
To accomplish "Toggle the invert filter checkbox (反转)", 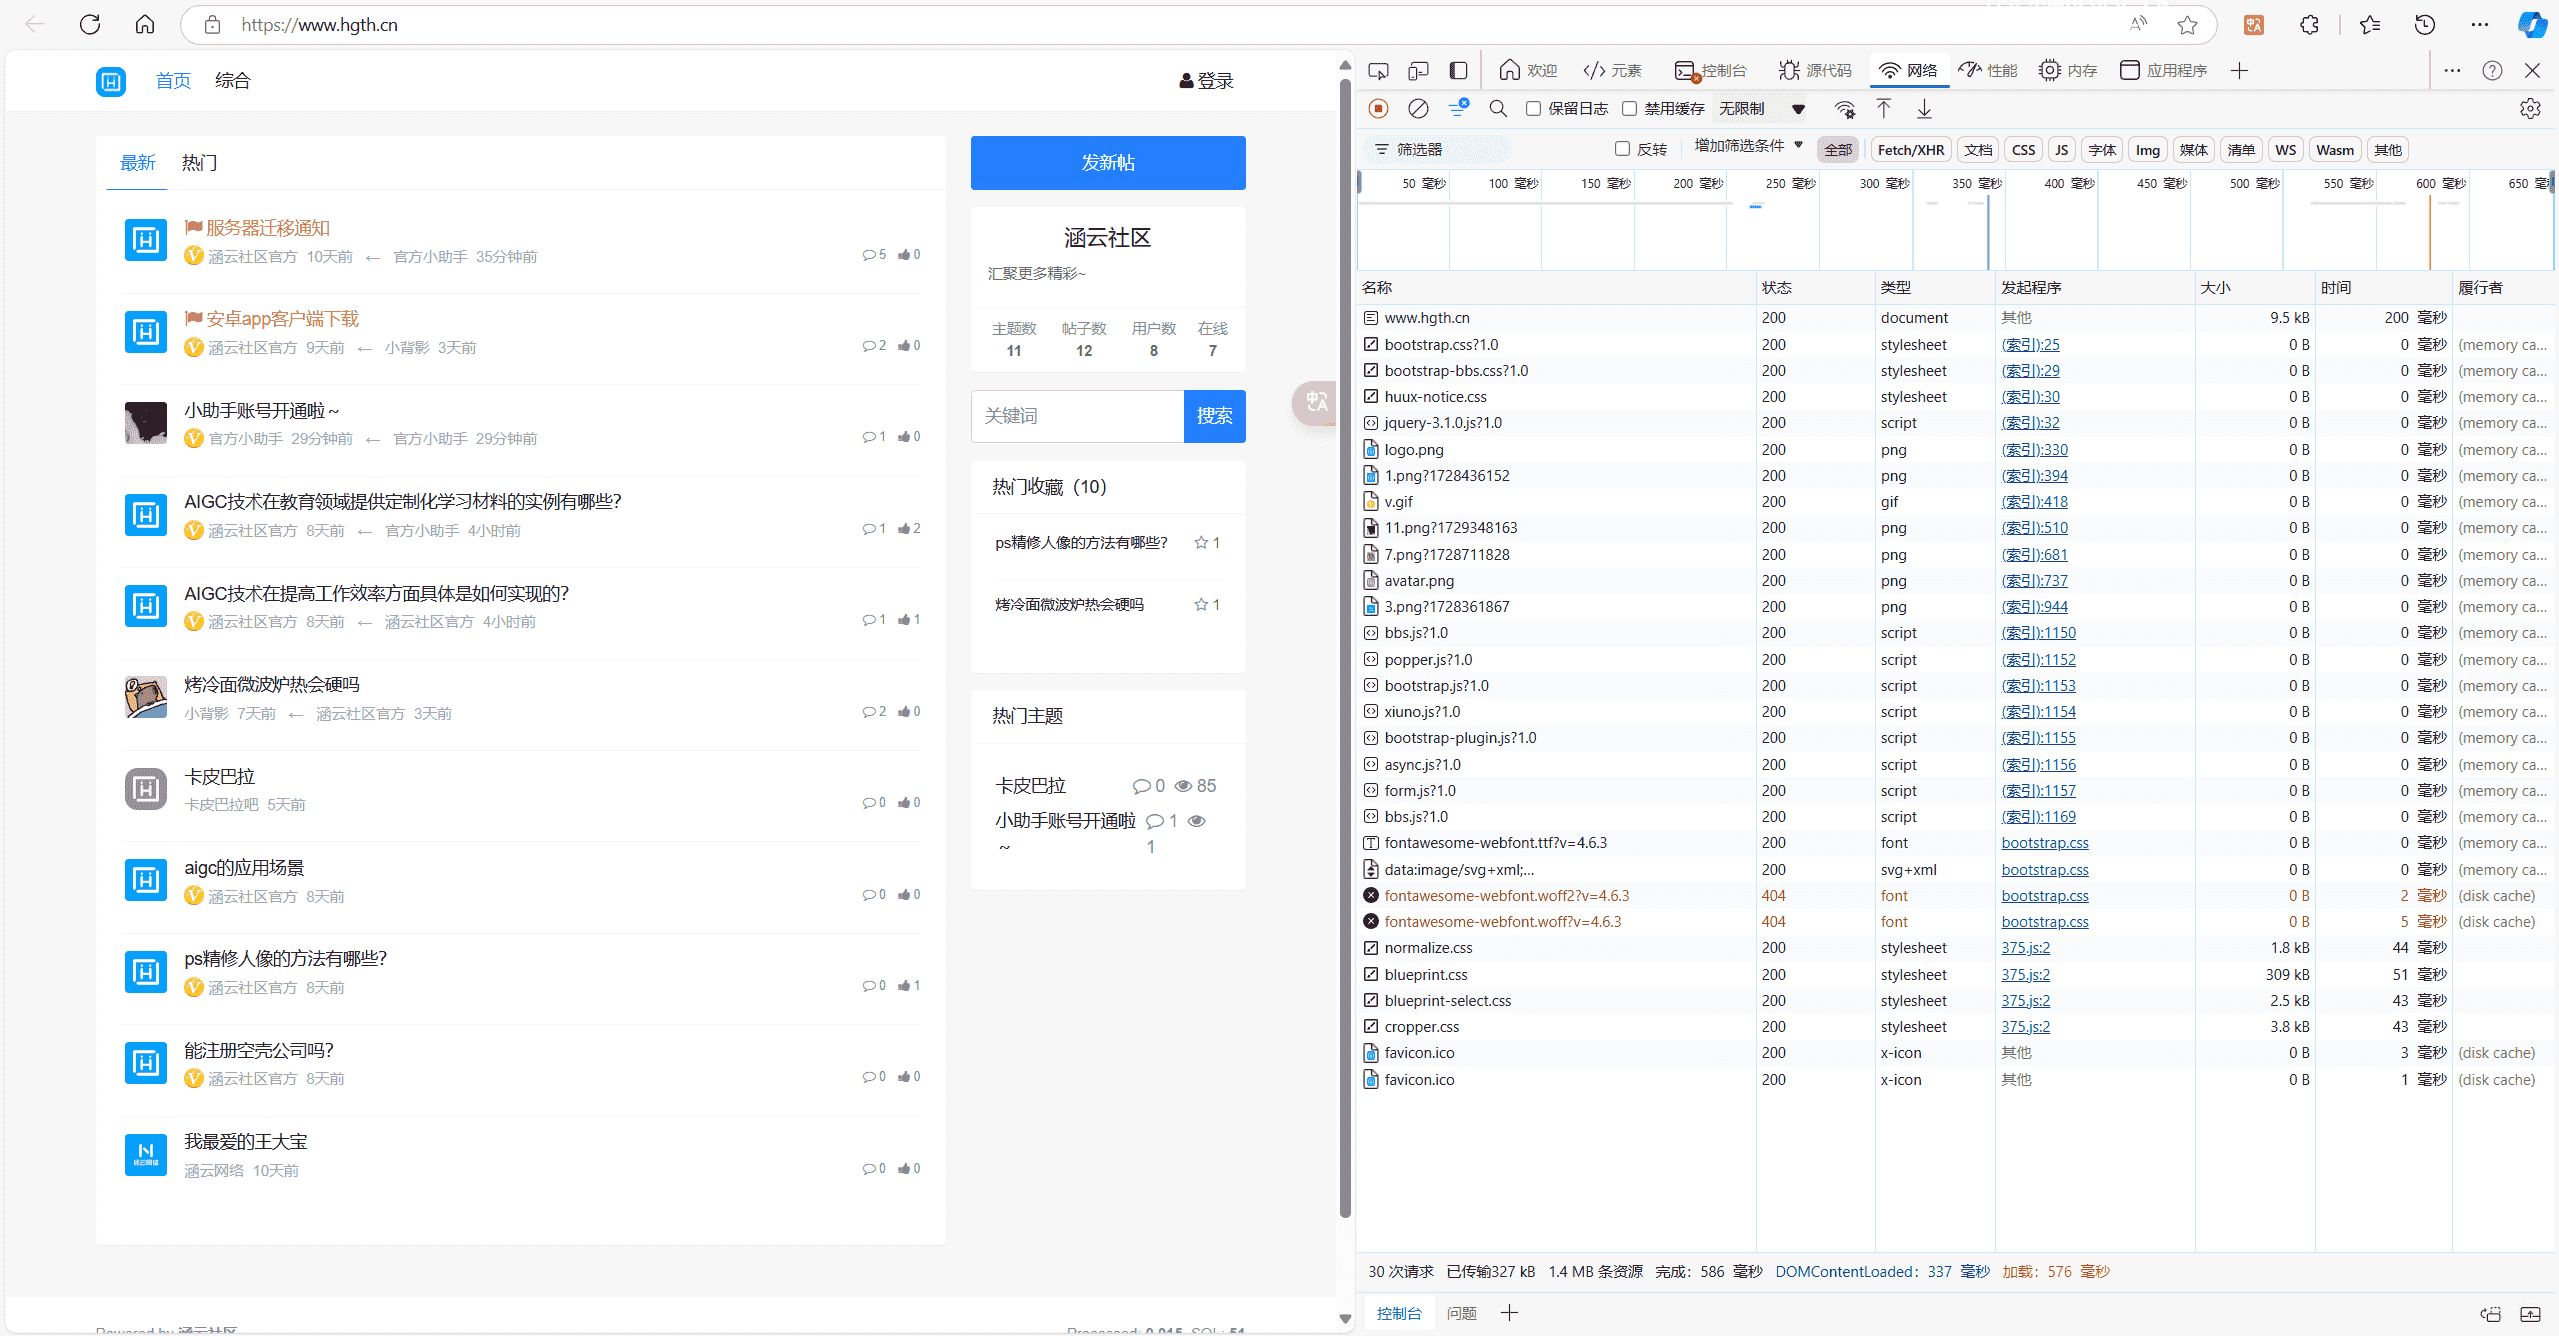I will [x=1622, y=149].
